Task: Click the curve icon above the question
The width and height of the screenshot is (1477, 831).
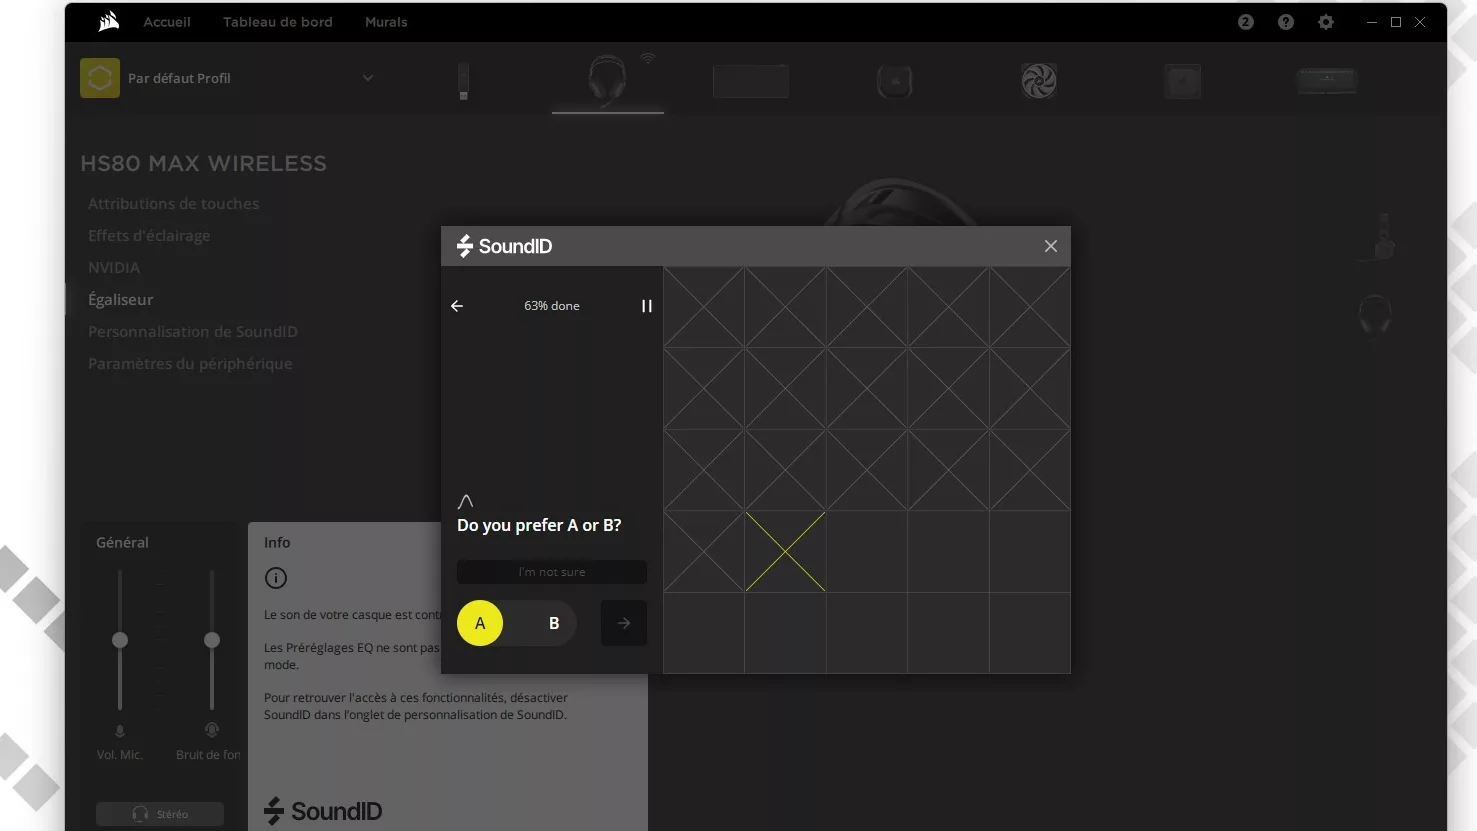Action: 465,501
